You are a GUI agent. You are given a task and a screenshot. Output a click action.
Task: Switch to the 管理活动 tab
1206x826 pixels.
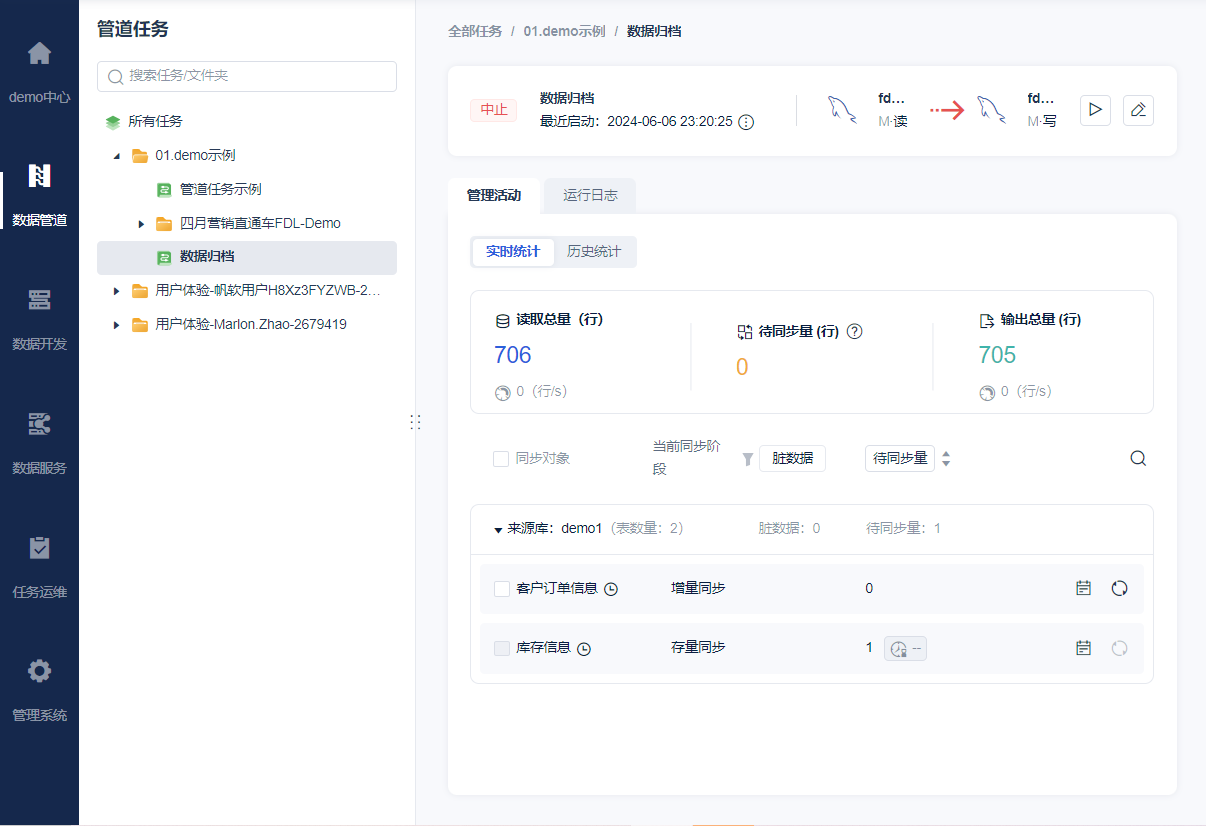point(494,196)
